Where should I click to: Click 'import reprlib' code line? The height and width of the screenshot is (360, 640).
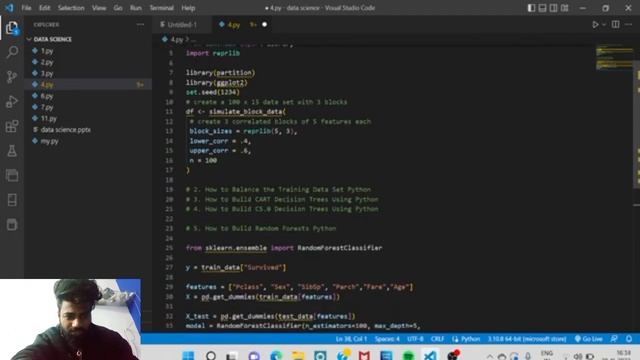[x=213, y=53]
